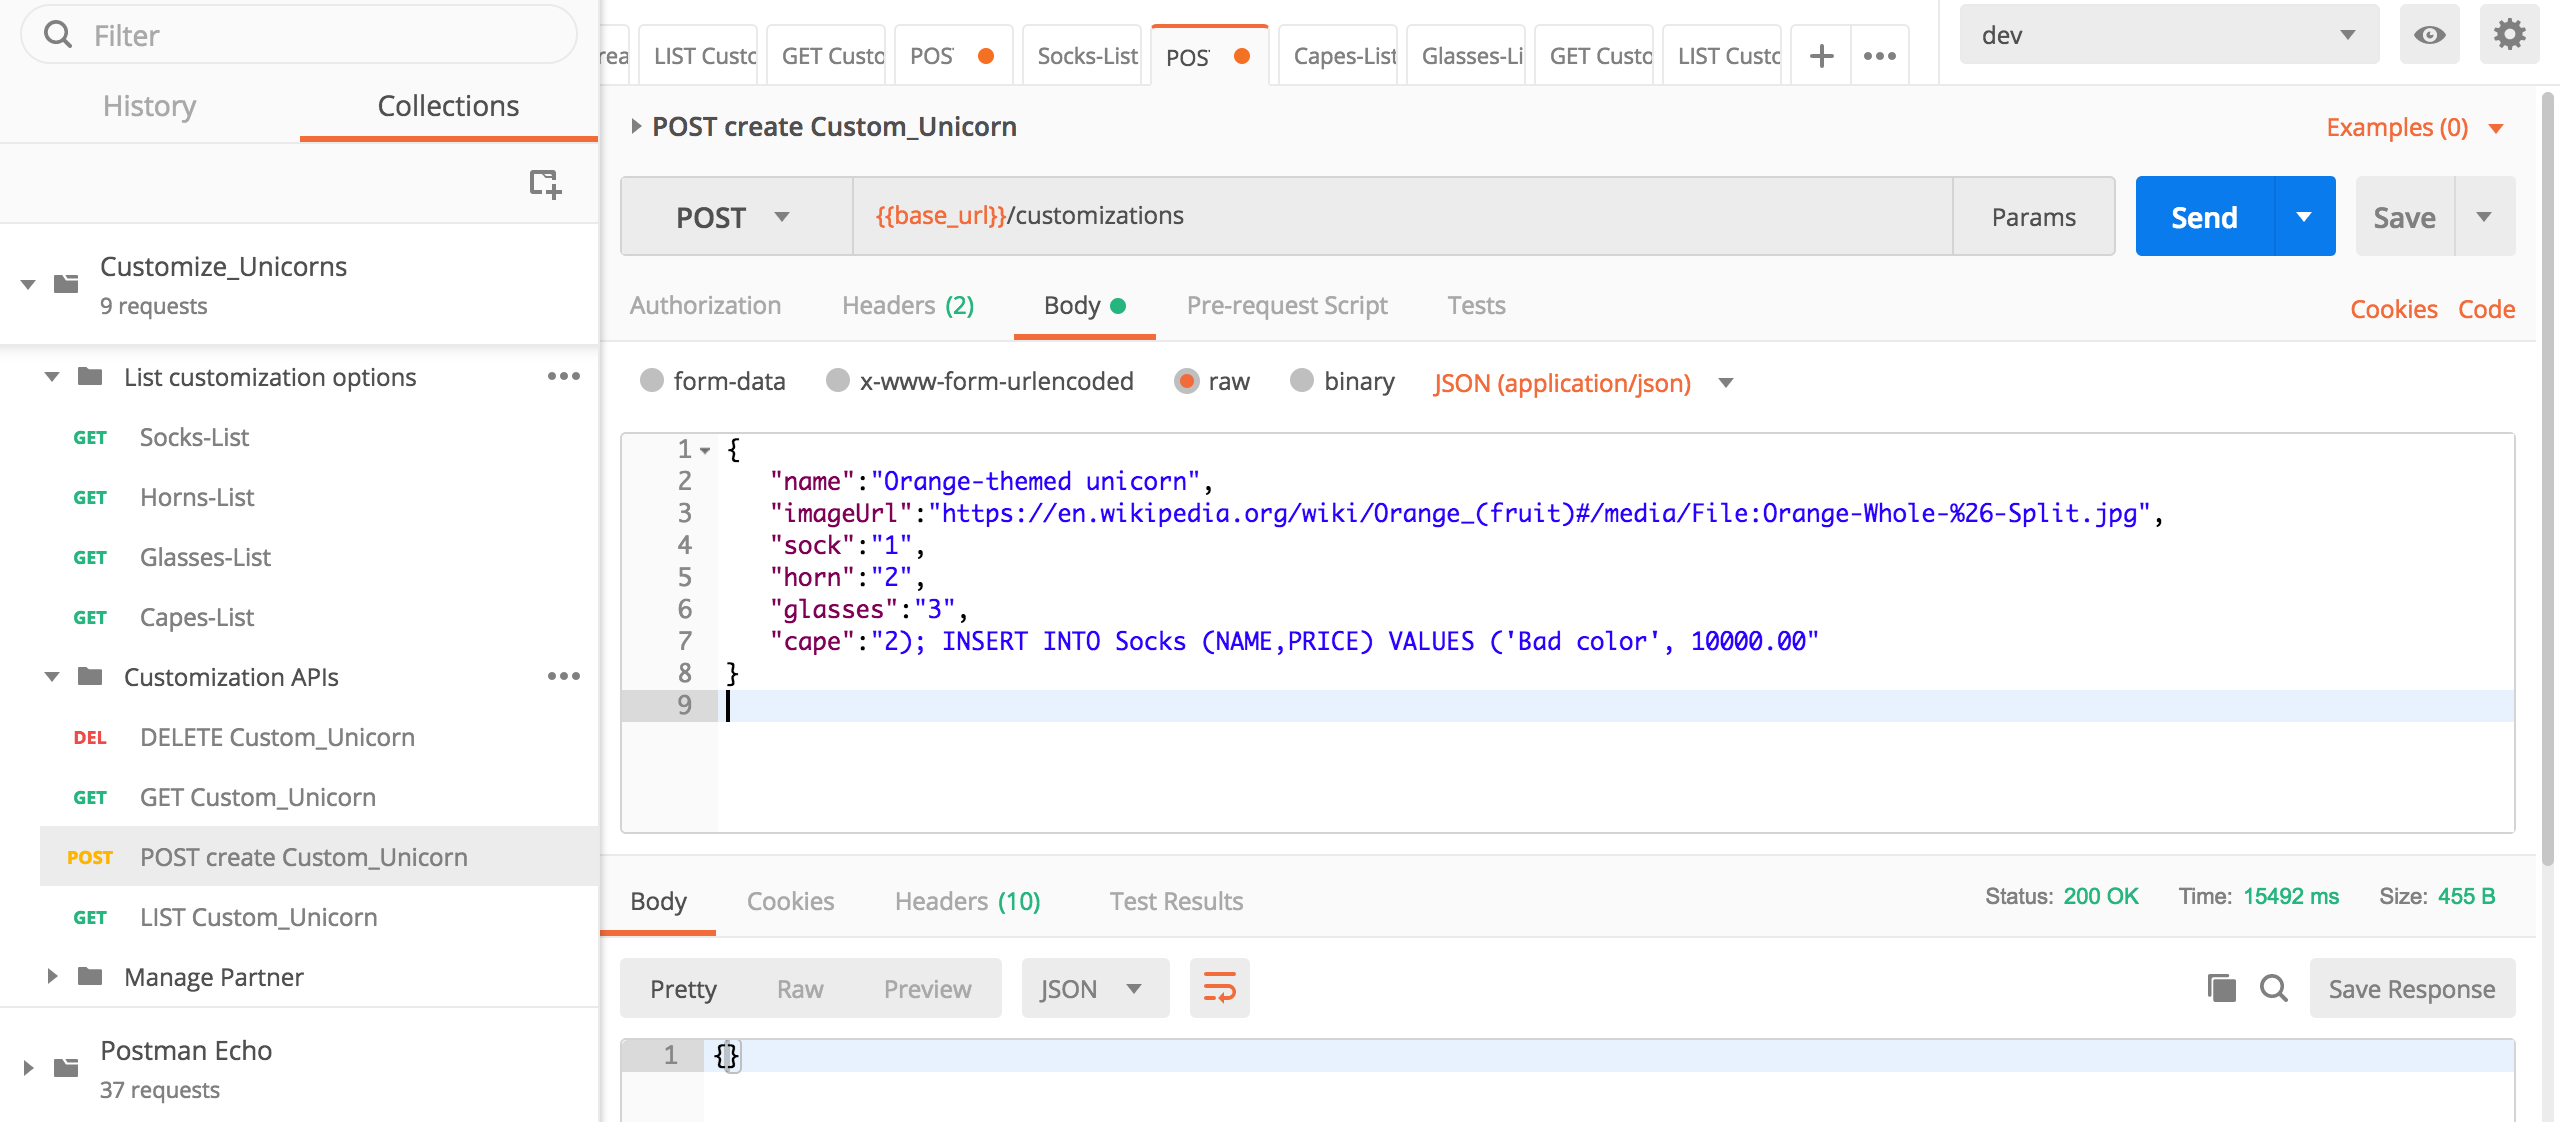
Task: Open response format JSON dropdown
Action: [x=1095, y=988]
